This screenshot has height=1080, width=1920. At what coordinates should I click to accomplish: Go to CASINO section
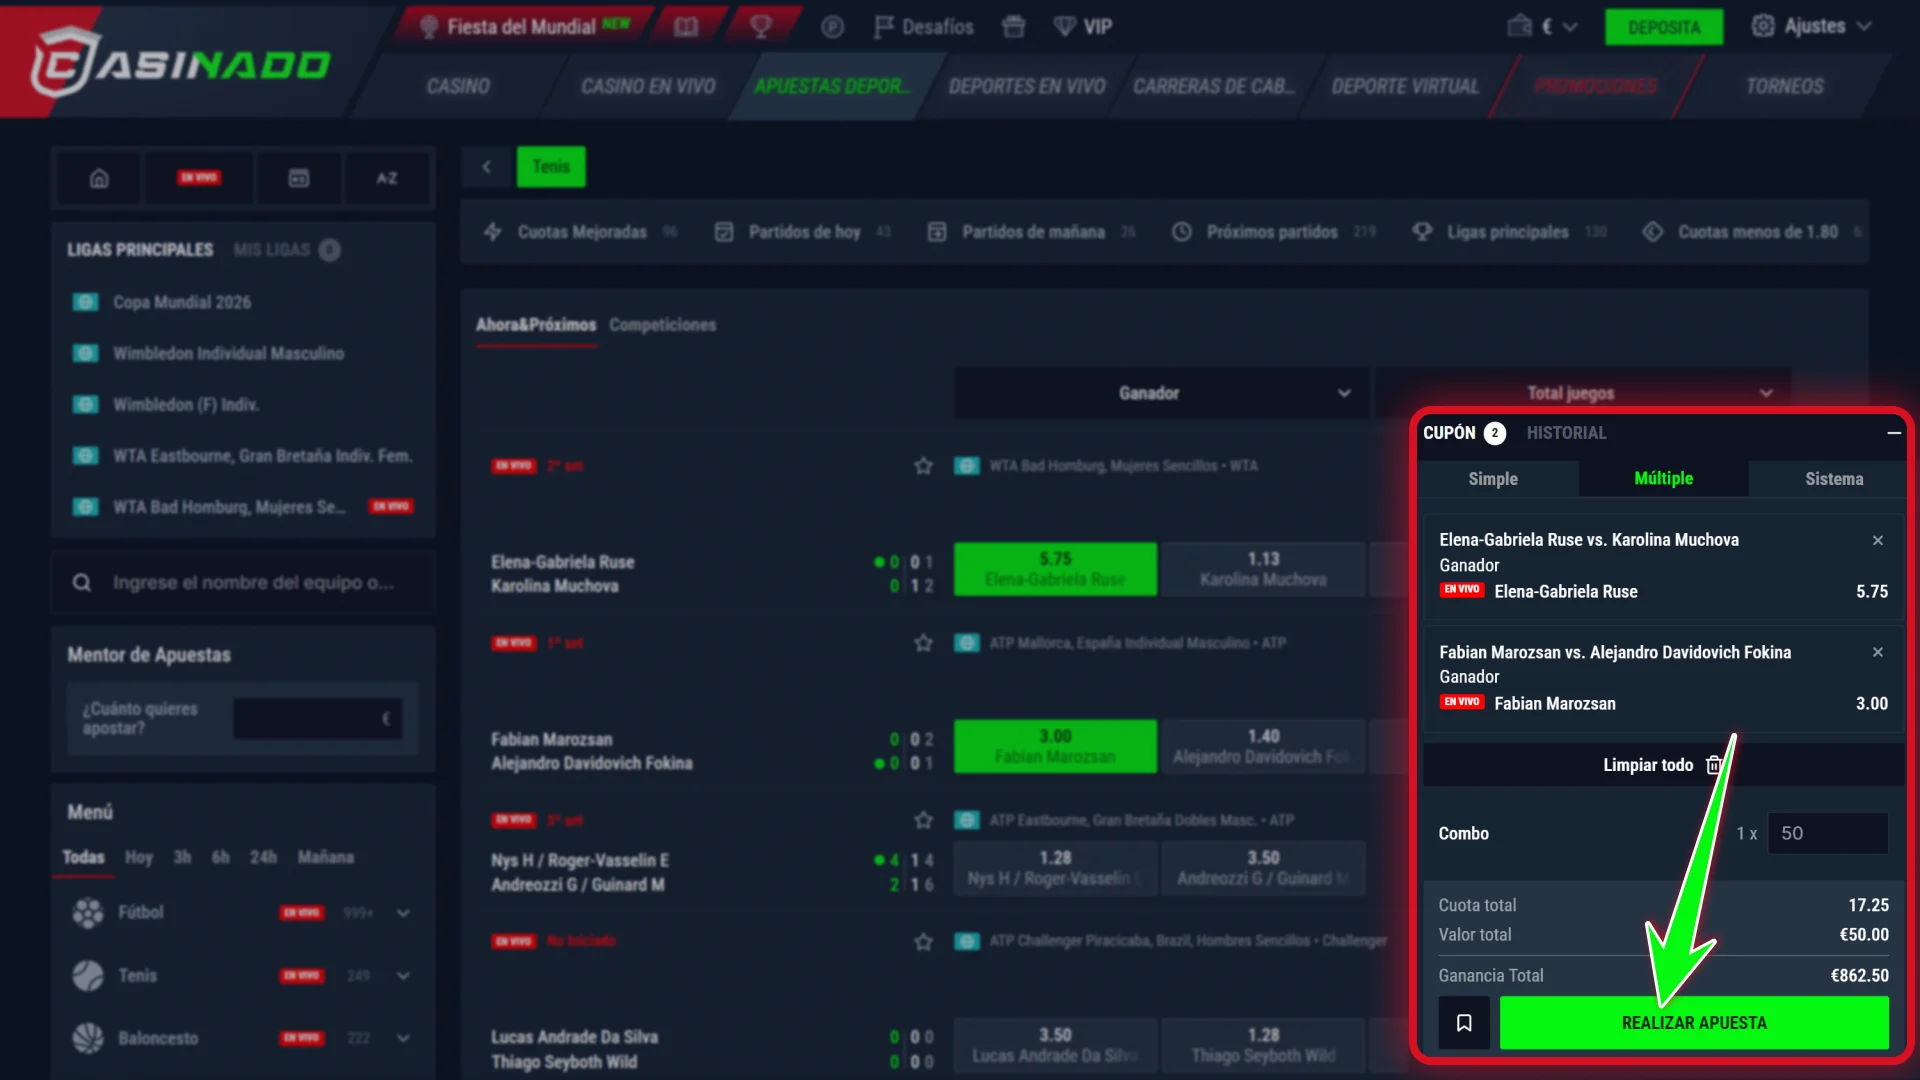[458, 86]
